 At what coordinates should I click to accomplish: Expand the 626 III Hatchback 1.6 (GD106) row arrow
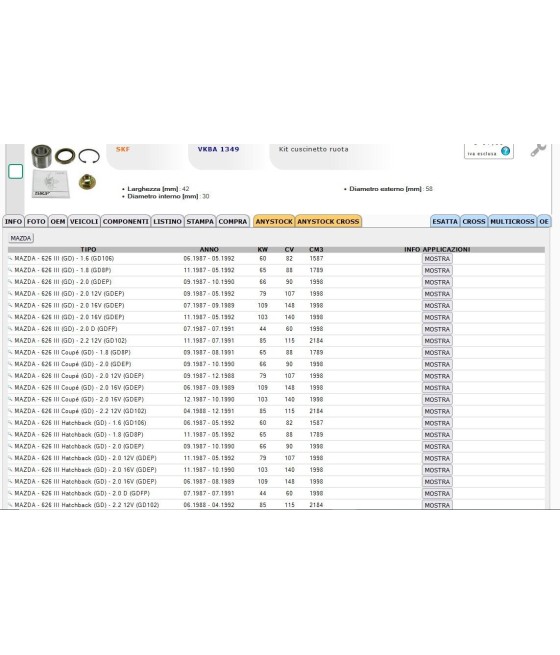tap(10, 423)
